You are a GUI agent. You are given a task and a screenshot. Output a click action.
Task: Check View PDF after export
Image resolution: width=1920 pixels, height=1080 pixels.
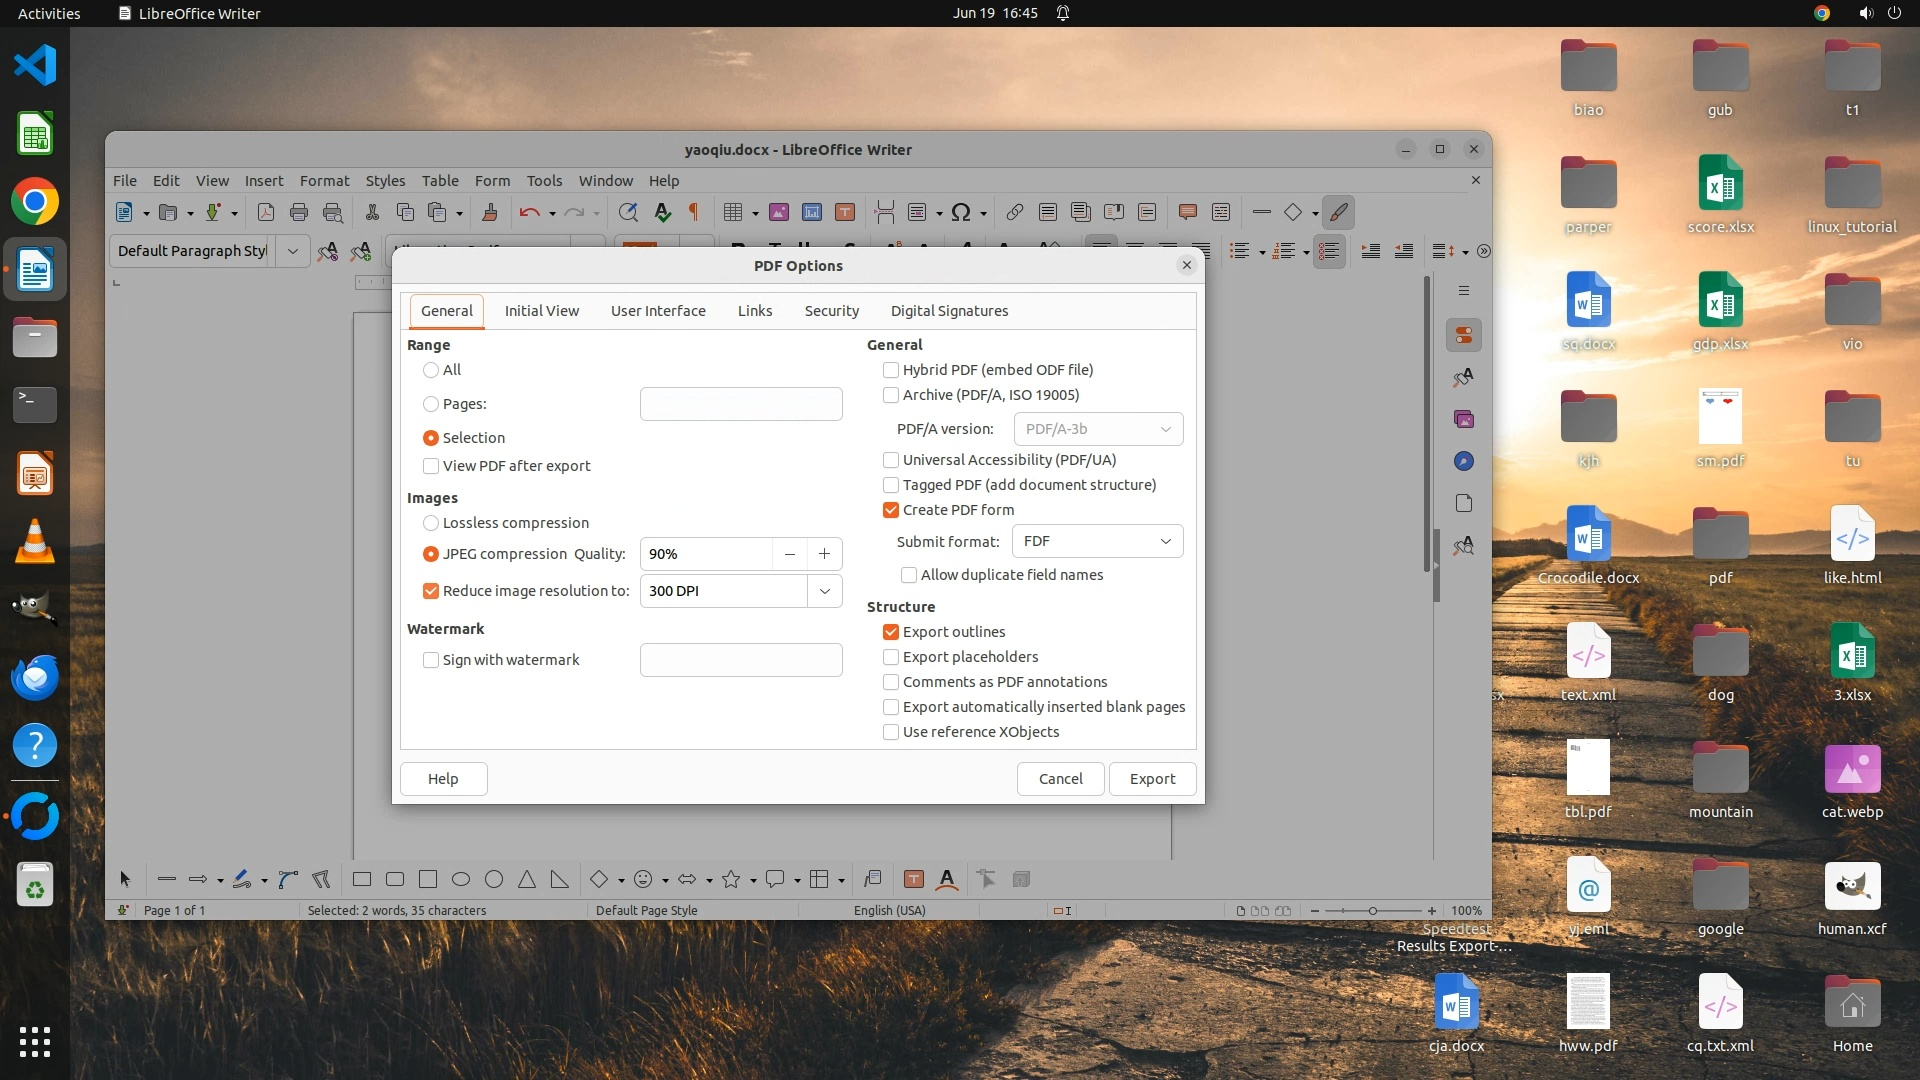[x=431, y=466]
